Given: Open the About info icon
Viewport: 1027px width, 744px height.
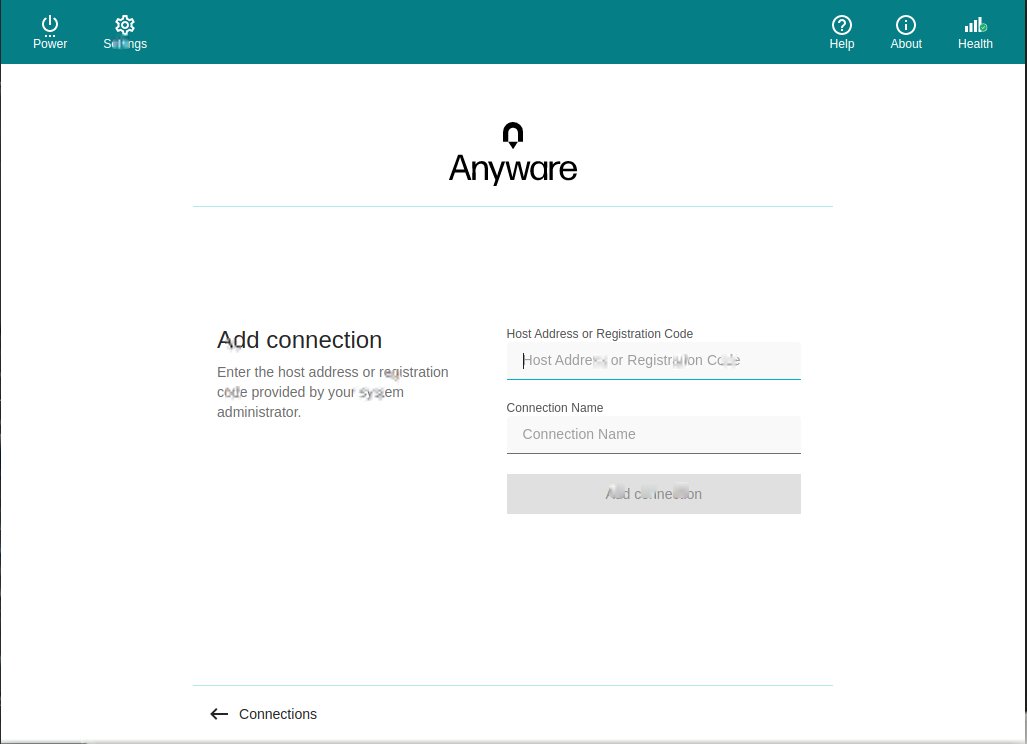Looking at the screenshot, I should pyautogui.click(x=906, y=25).
